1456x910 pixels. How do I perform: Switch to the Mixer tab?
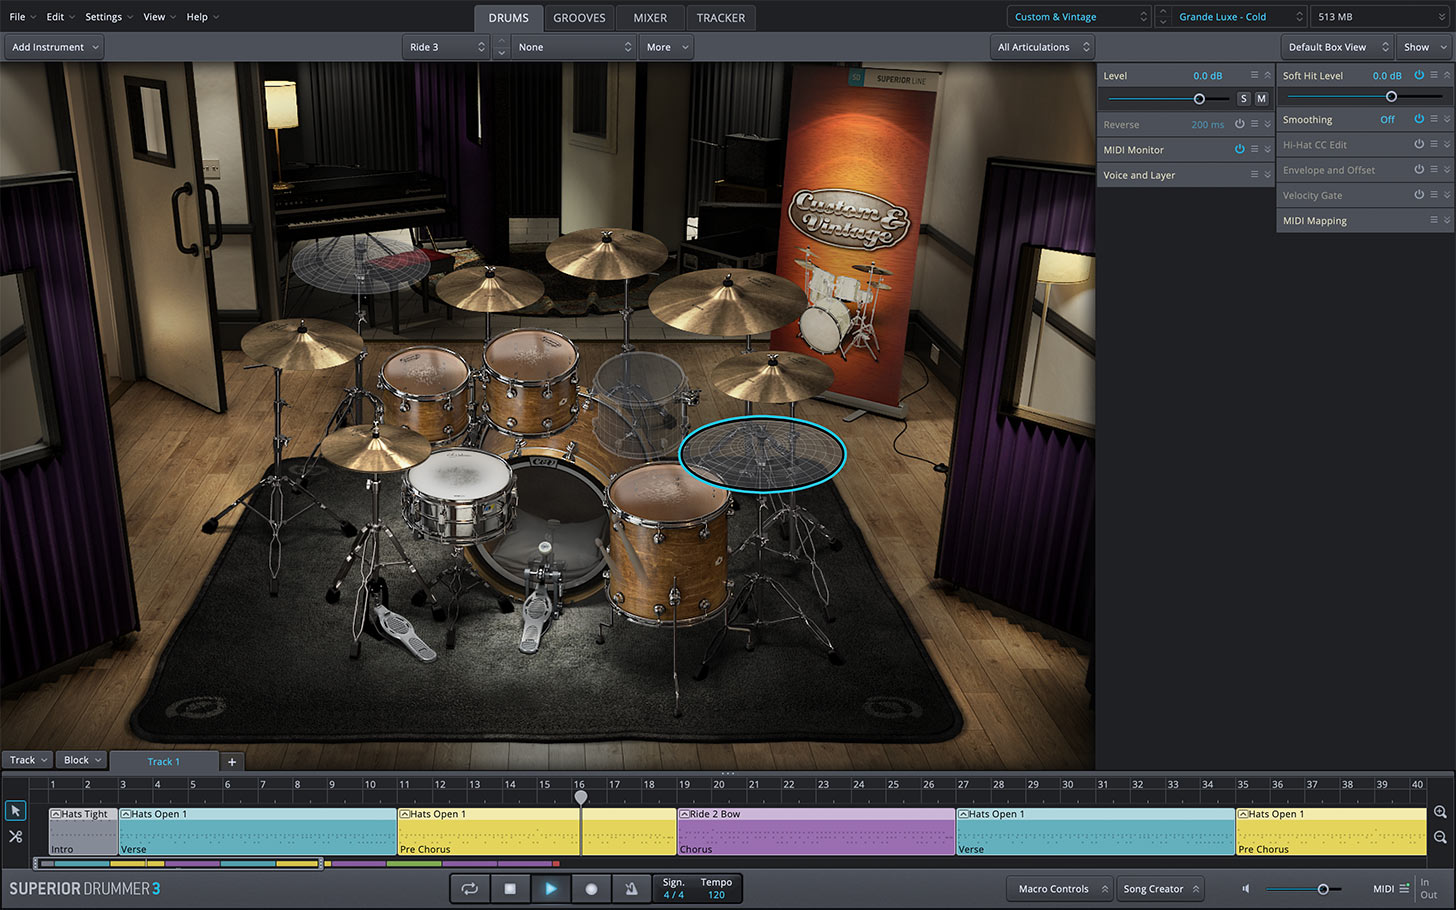(x=650, y=18)
